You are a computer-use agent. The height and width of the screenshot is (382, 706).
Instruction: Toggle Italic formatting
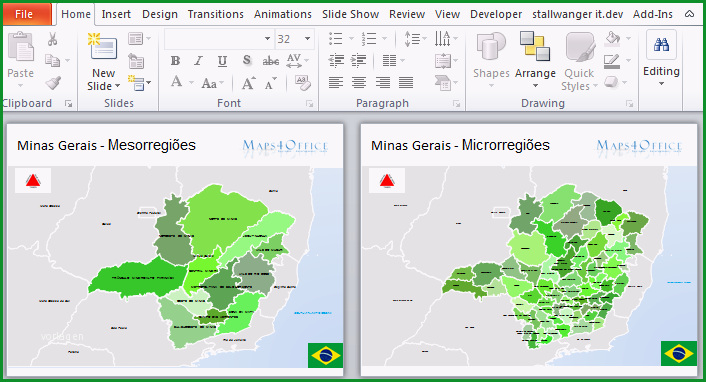[199, 60]
